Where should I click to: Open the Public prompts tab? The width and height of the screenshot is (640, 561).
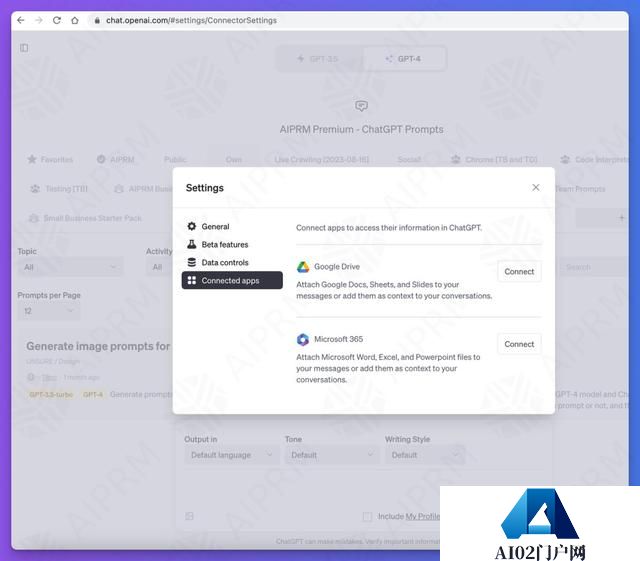pos(175,159)
